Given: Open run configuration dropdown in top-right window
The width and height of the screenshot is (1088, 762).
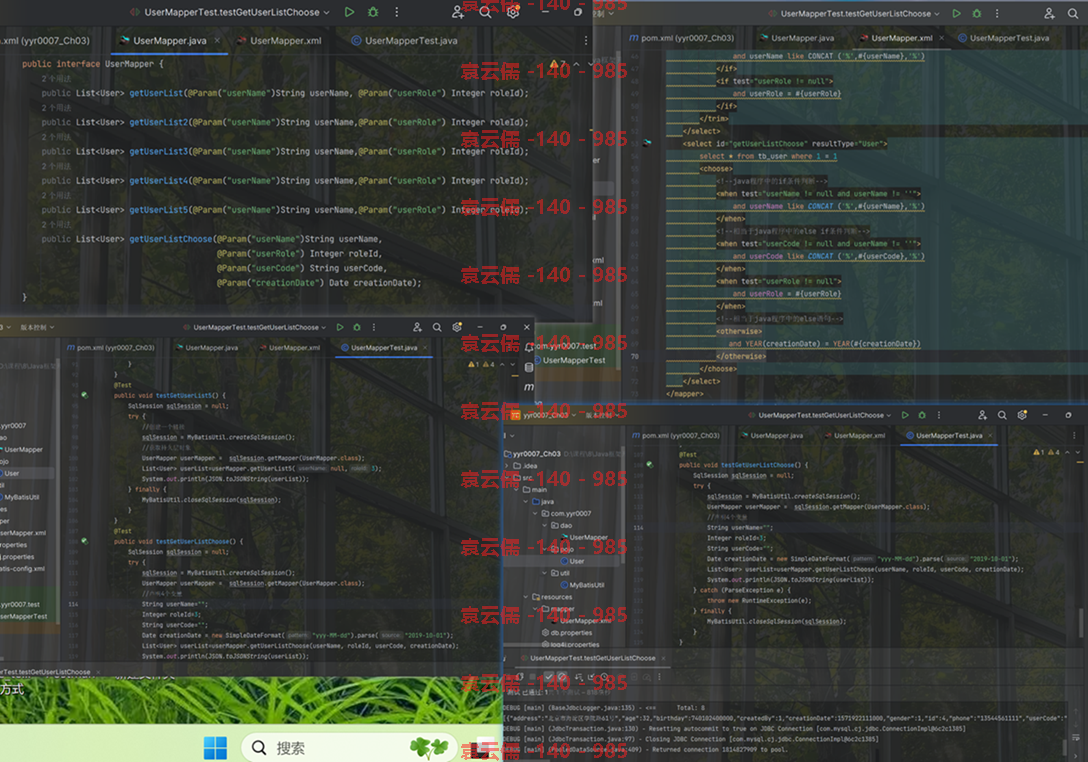Looking at the screenshot, I should point(855,13).
